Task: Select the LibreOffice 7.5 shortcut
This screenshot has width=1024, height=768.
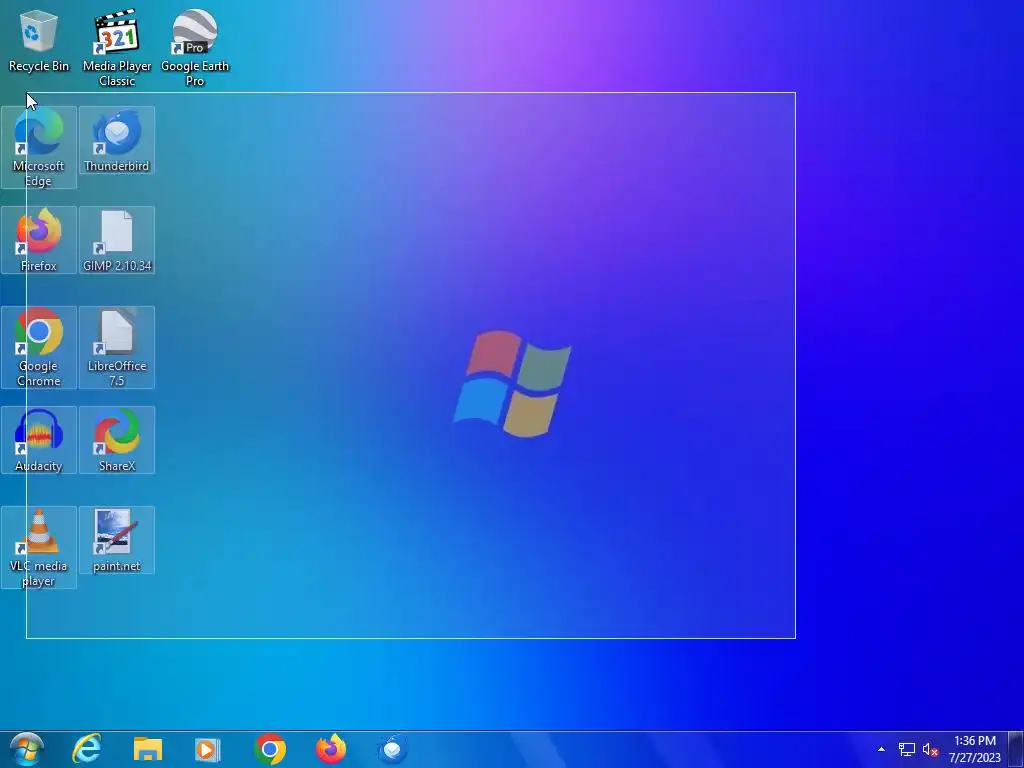Action: pyautogui.click(x=117, y=347)
